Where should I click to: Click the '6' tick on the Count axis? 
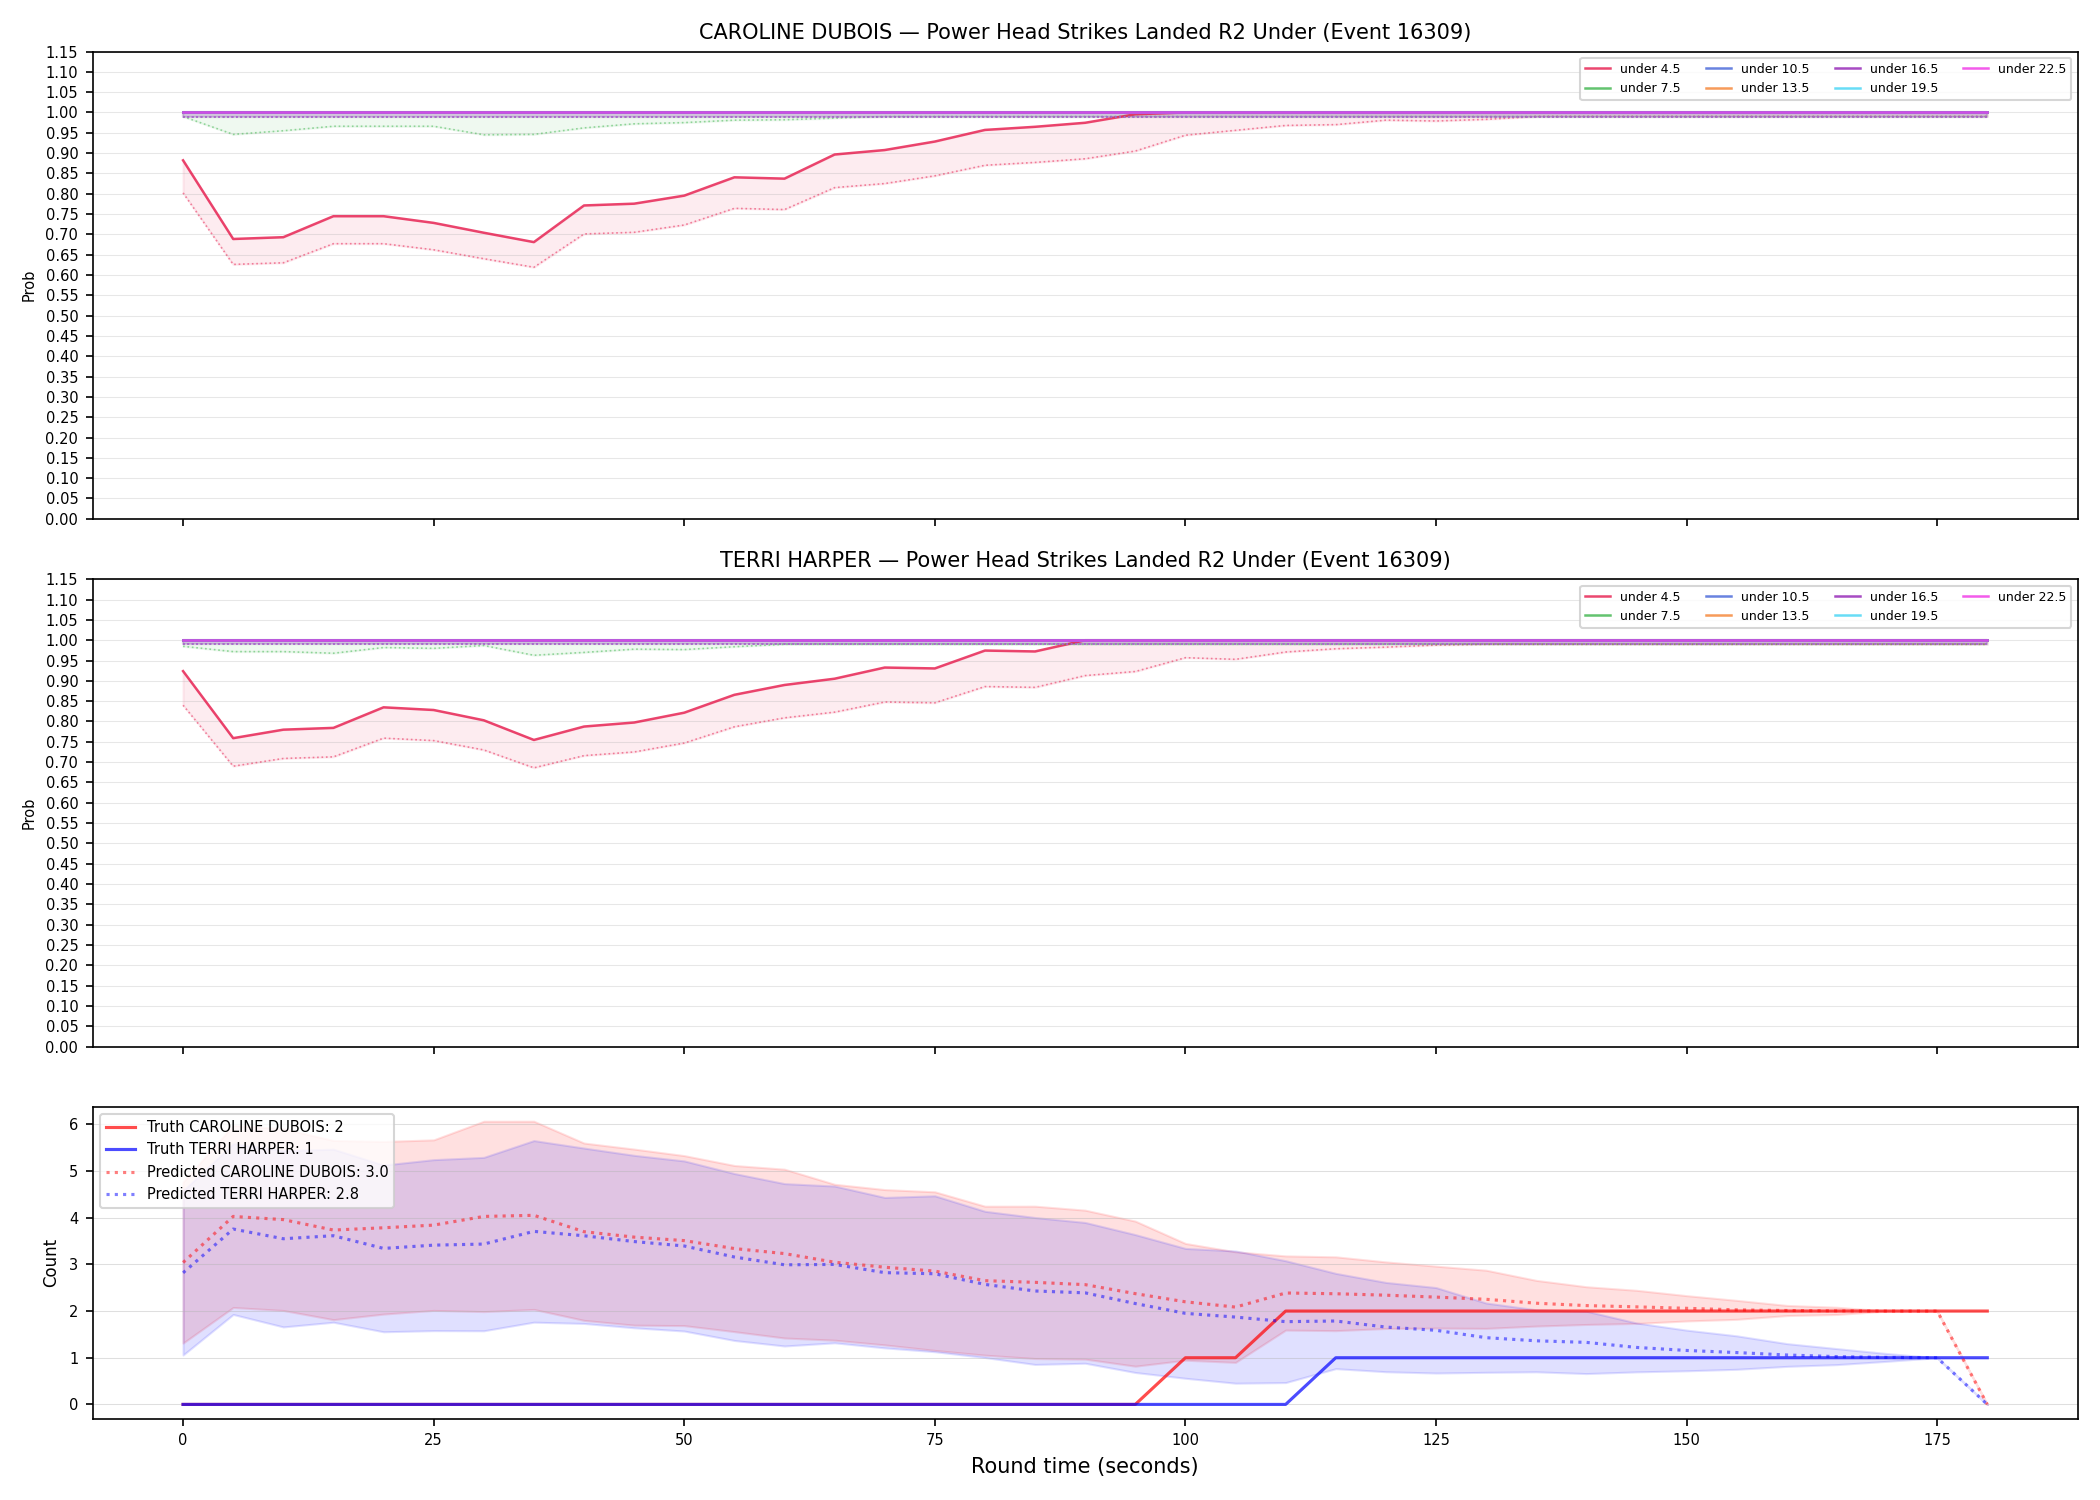pos(73,1124)
